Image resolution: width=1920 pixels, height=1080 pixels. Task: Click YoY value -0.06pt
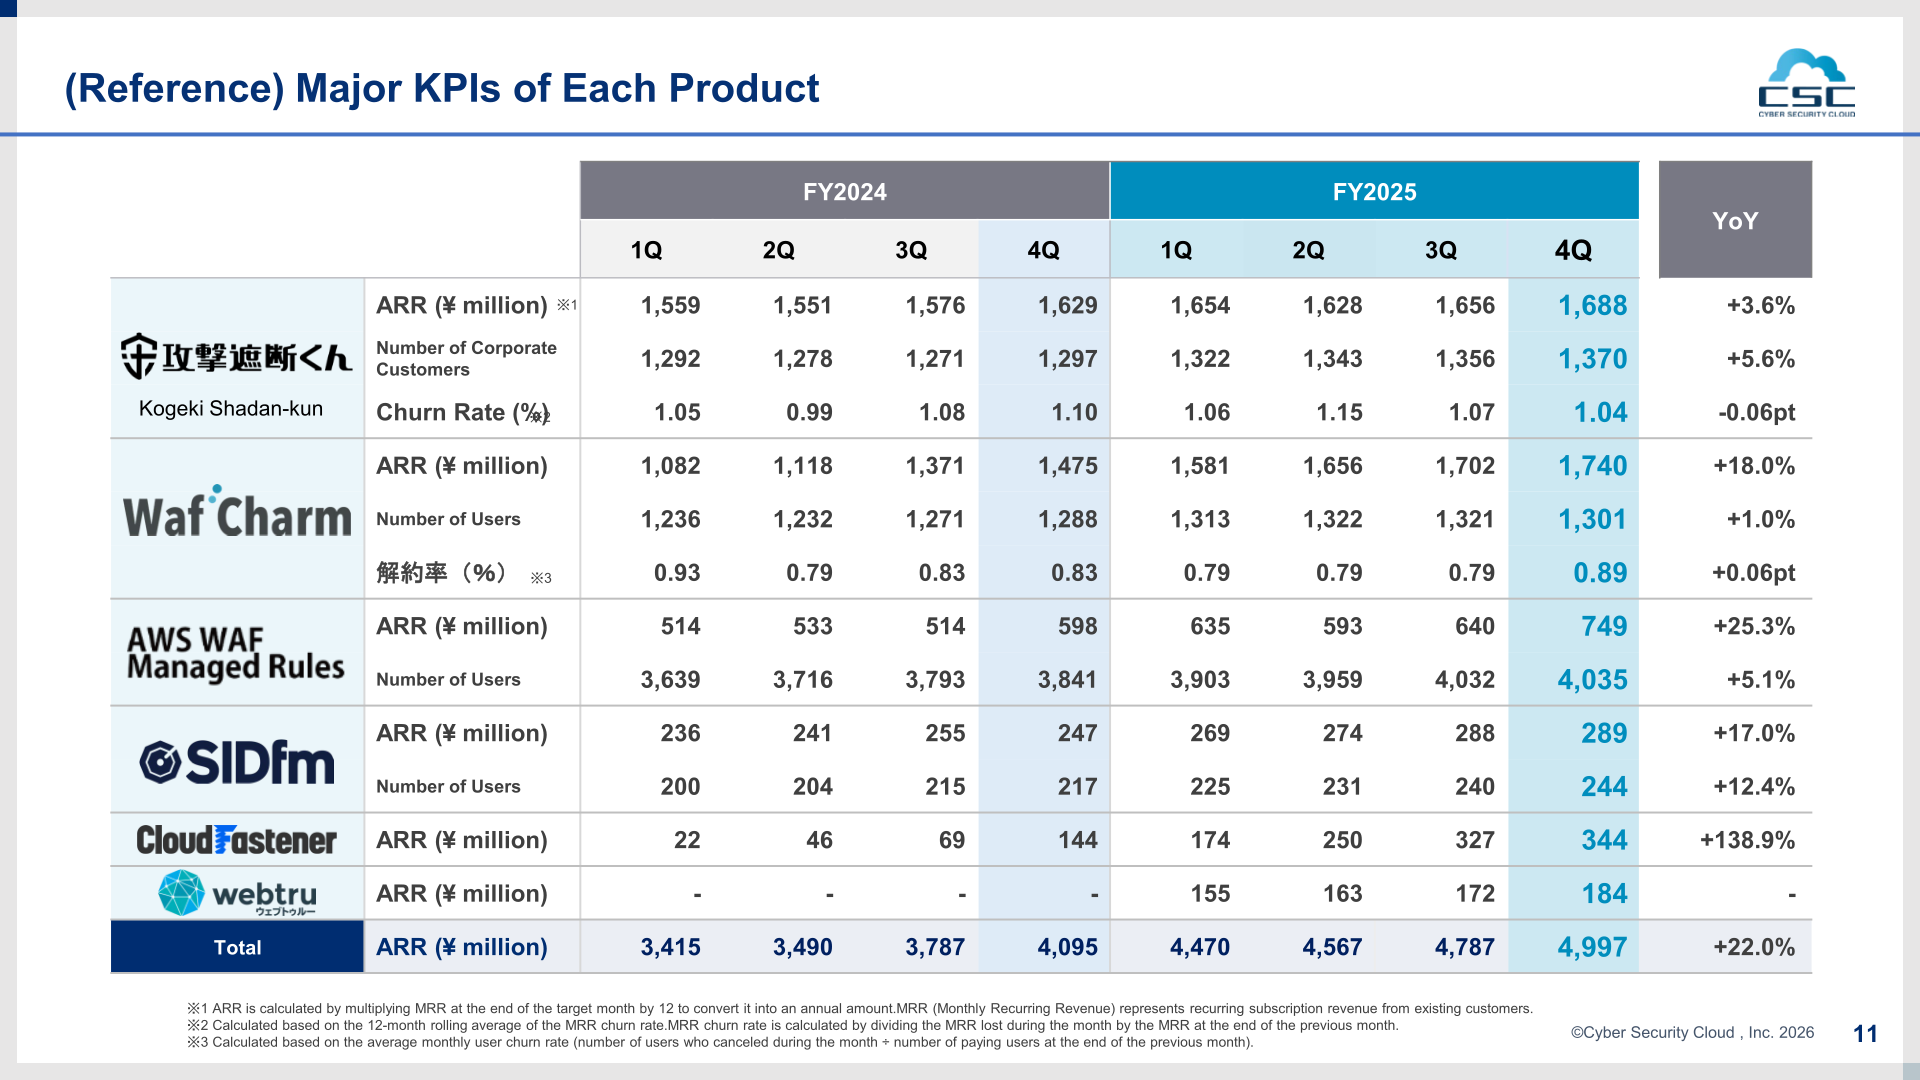(1756, 412)
